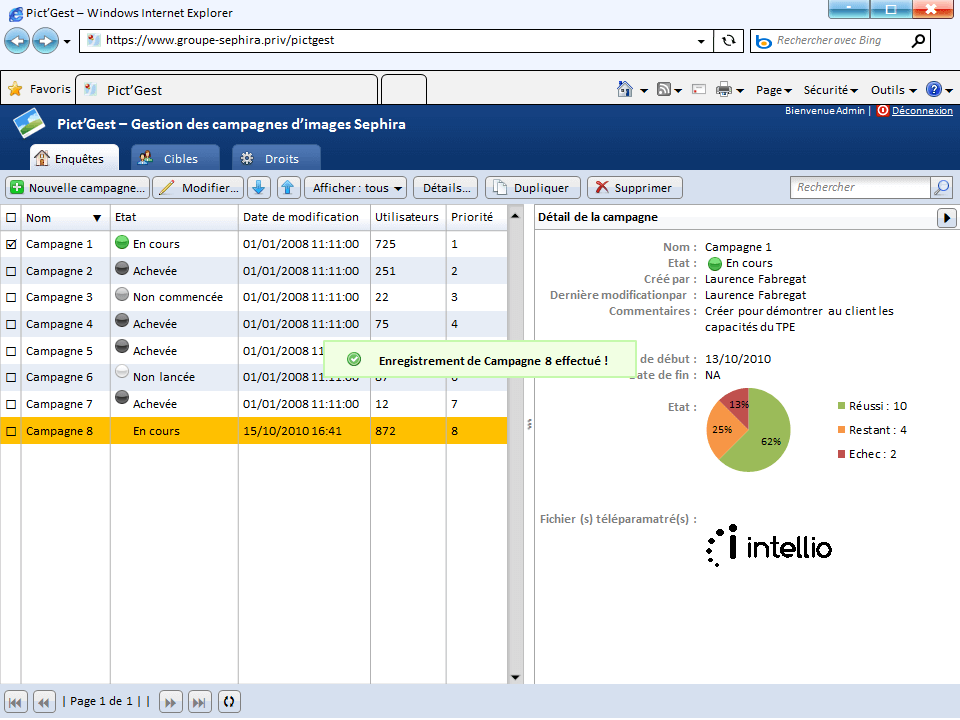The image size is (960, 720).
Task: Open the Sécurité menu dropdown
Action: tap(831, 90)
